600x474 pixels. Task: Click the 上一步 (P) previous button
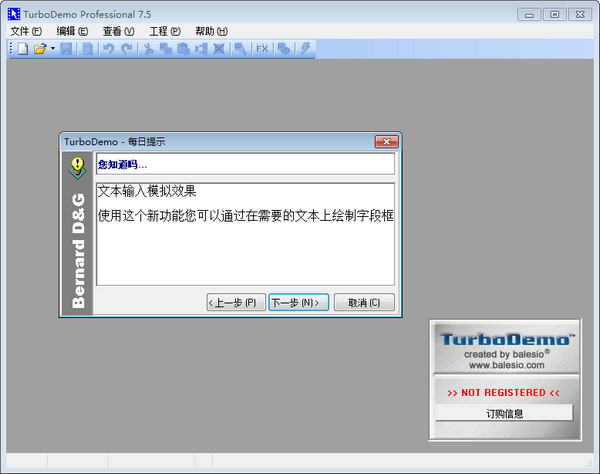(x=236, y=302)
